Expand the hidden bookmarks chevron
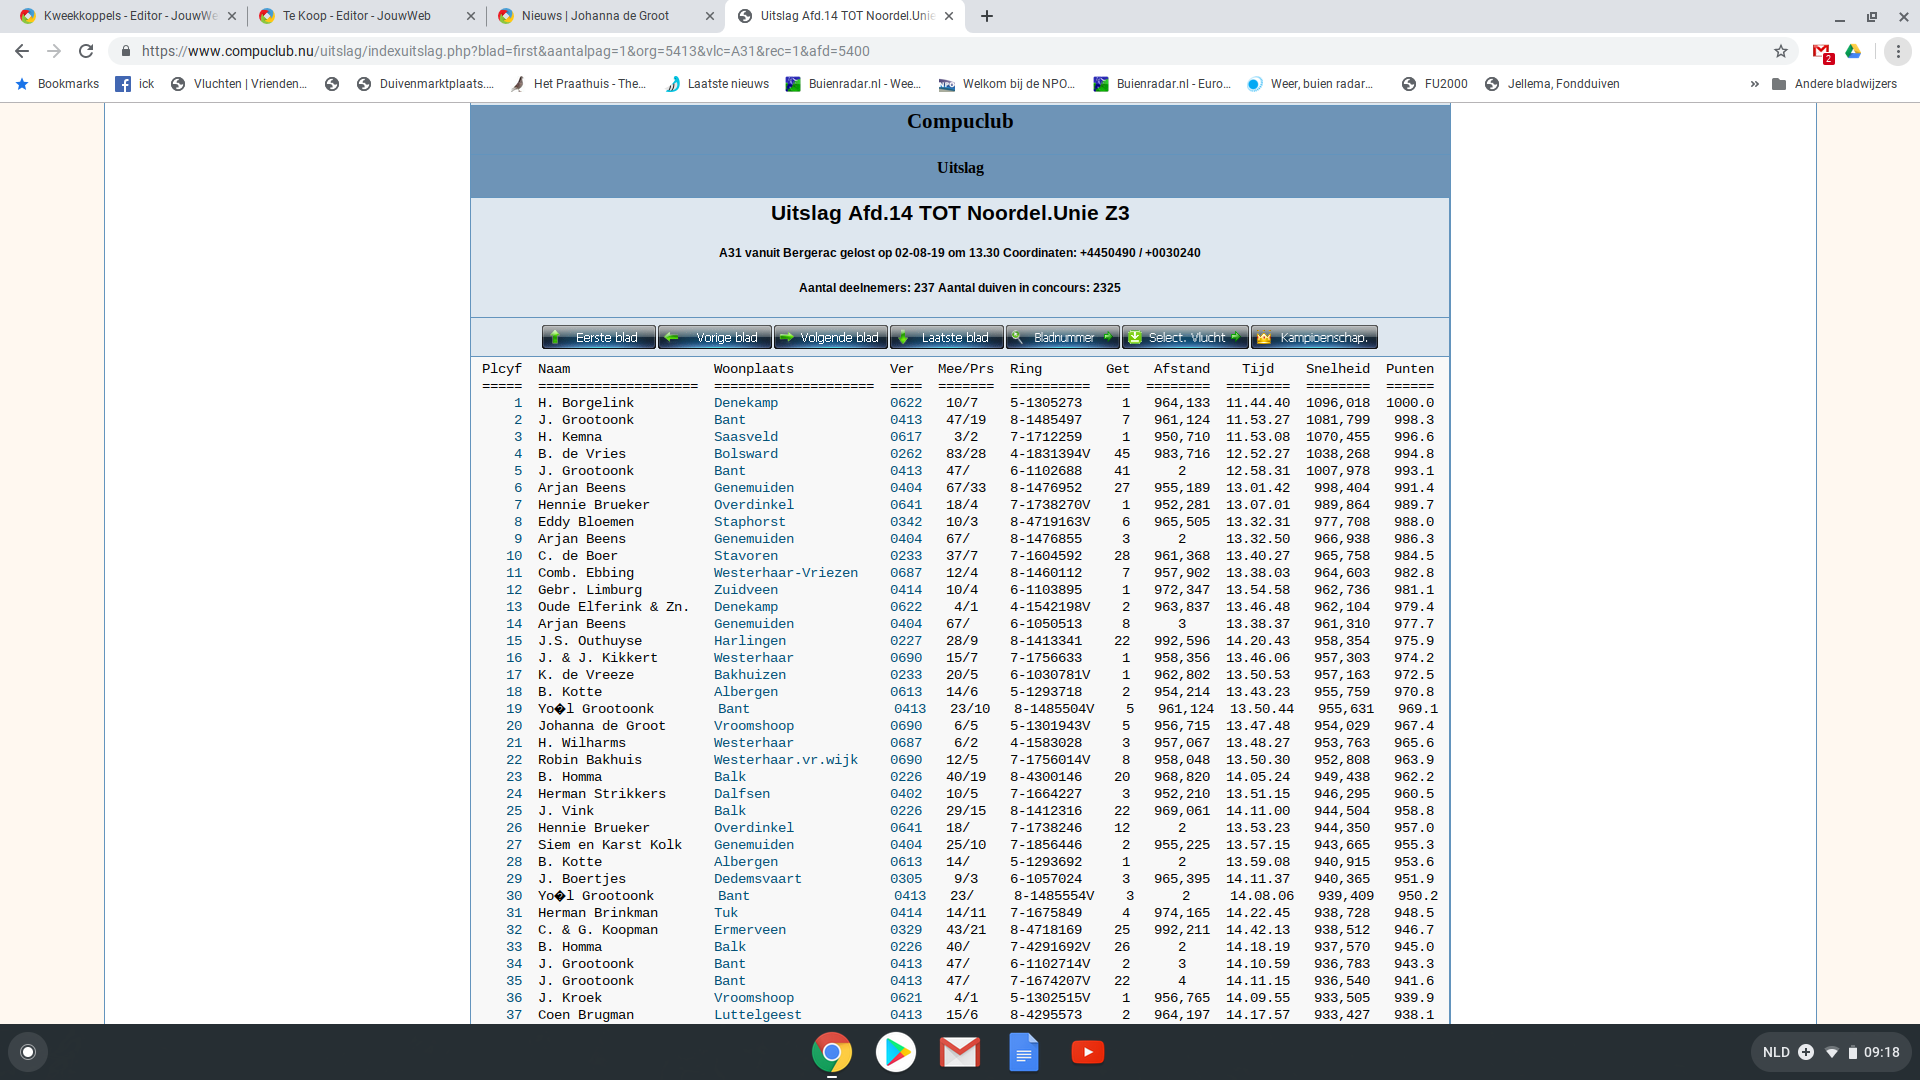The width and height of the screenshot is (1920, 1080). (1754, 84)
